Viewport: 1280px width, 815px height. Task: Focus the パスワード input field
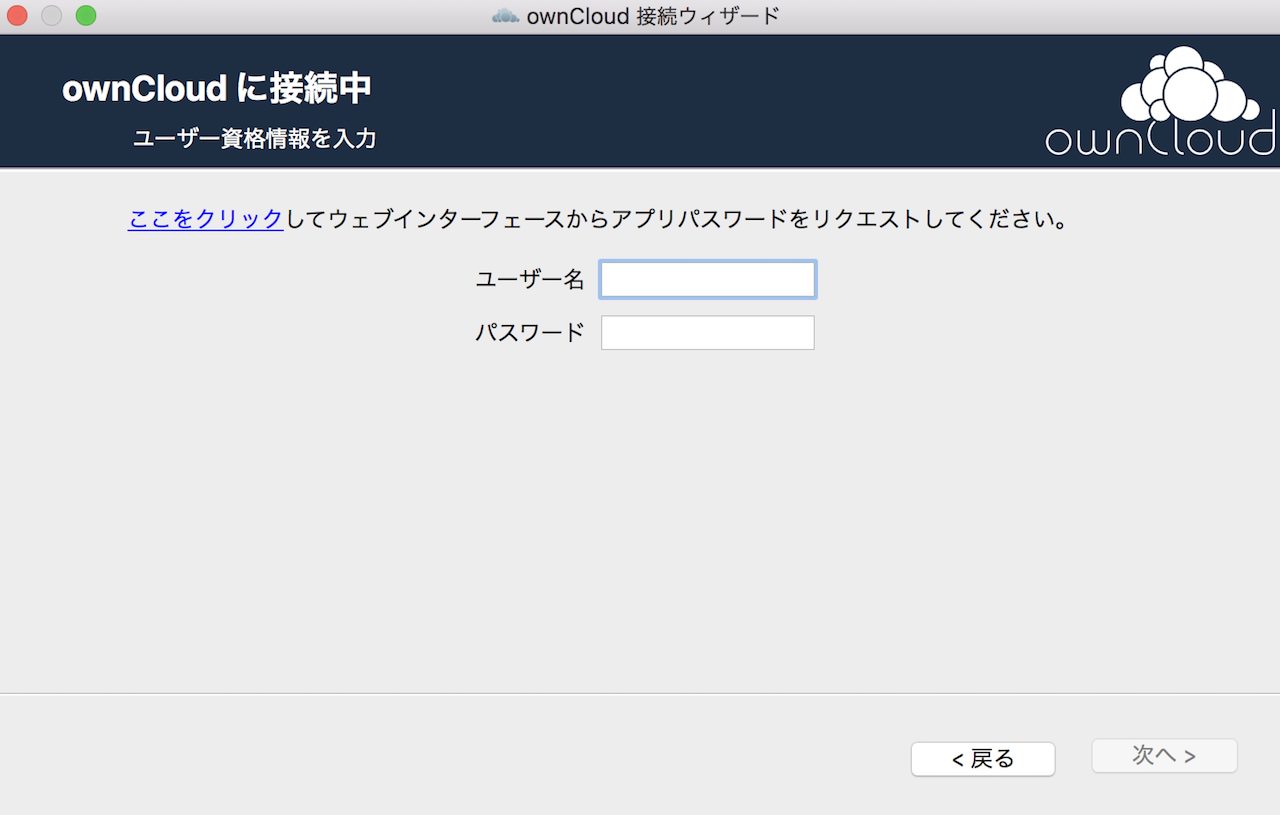[708, 333]
